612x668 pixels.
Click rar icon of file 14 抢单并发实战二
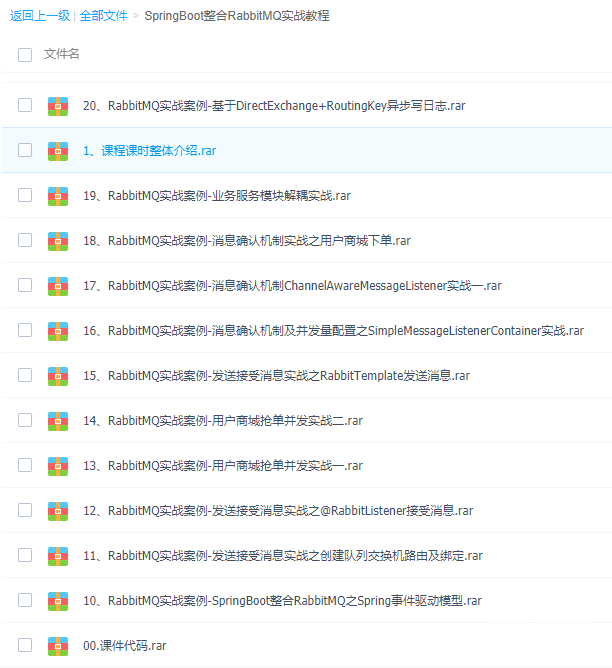[58, 421]
